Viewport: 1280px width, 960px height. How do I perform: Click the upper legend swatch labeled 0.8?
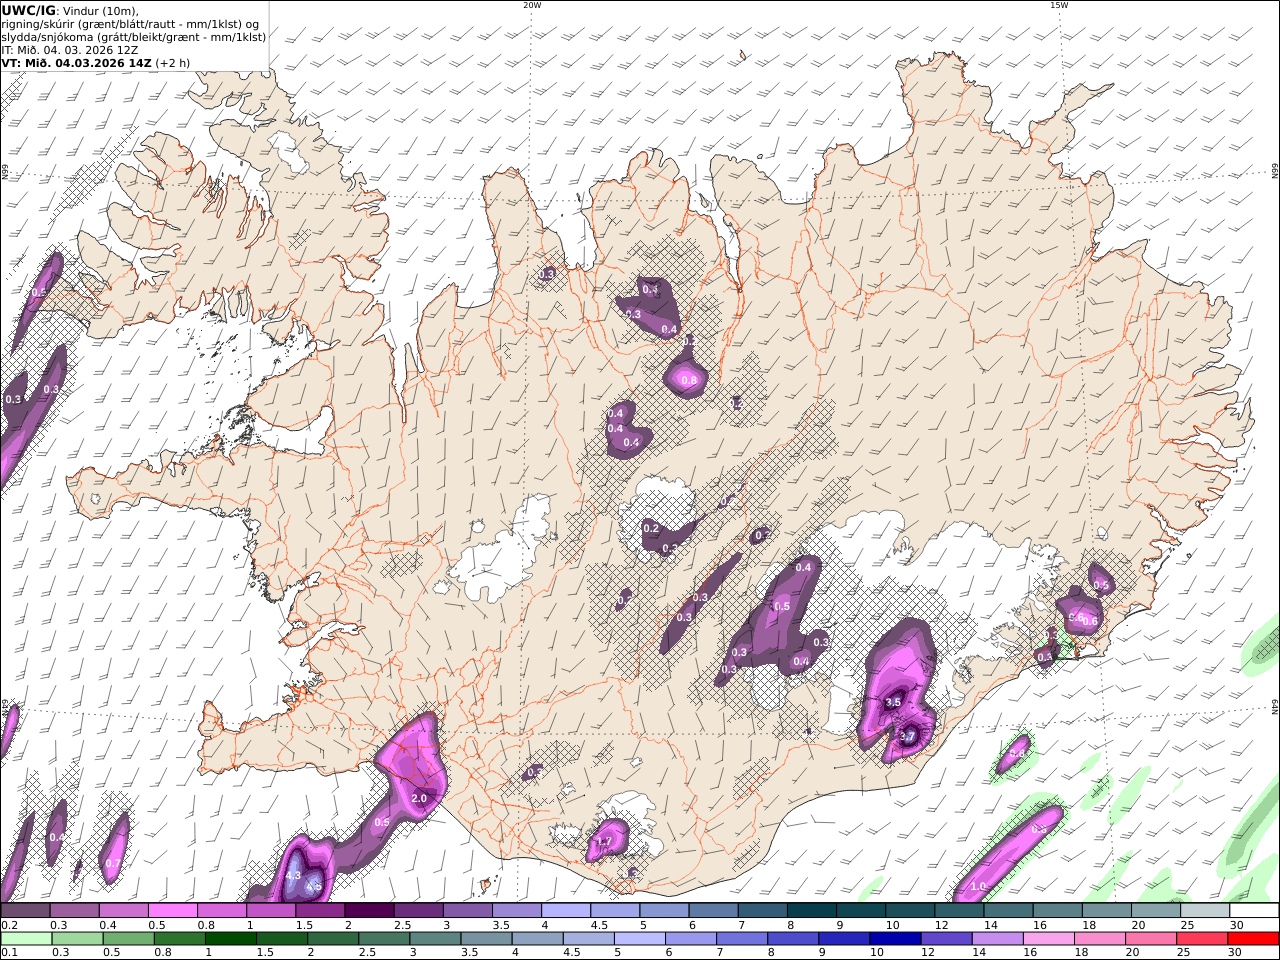point(222,911)
